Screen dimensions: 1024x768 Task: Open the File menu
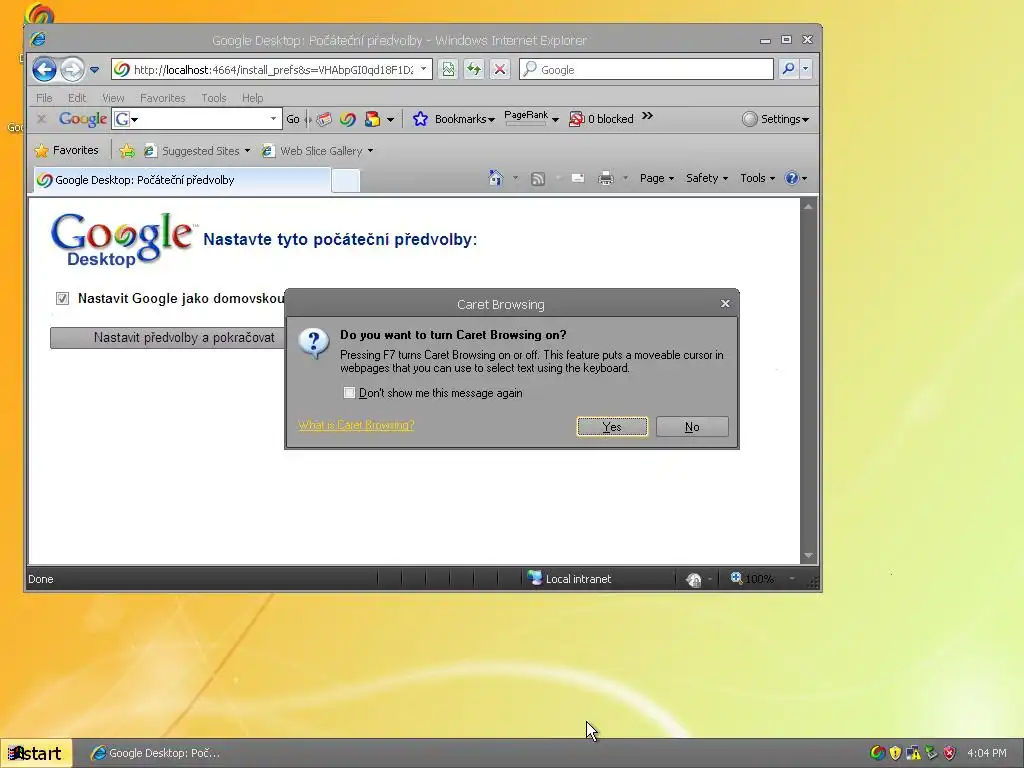[x=44, y=98]
